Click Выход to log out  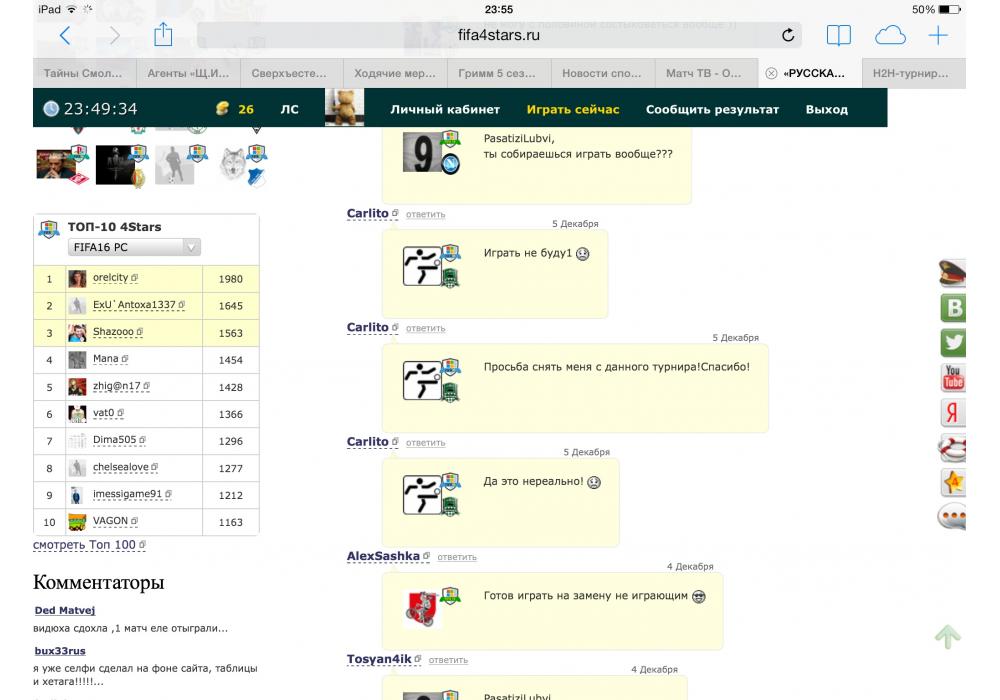[827, 109]
